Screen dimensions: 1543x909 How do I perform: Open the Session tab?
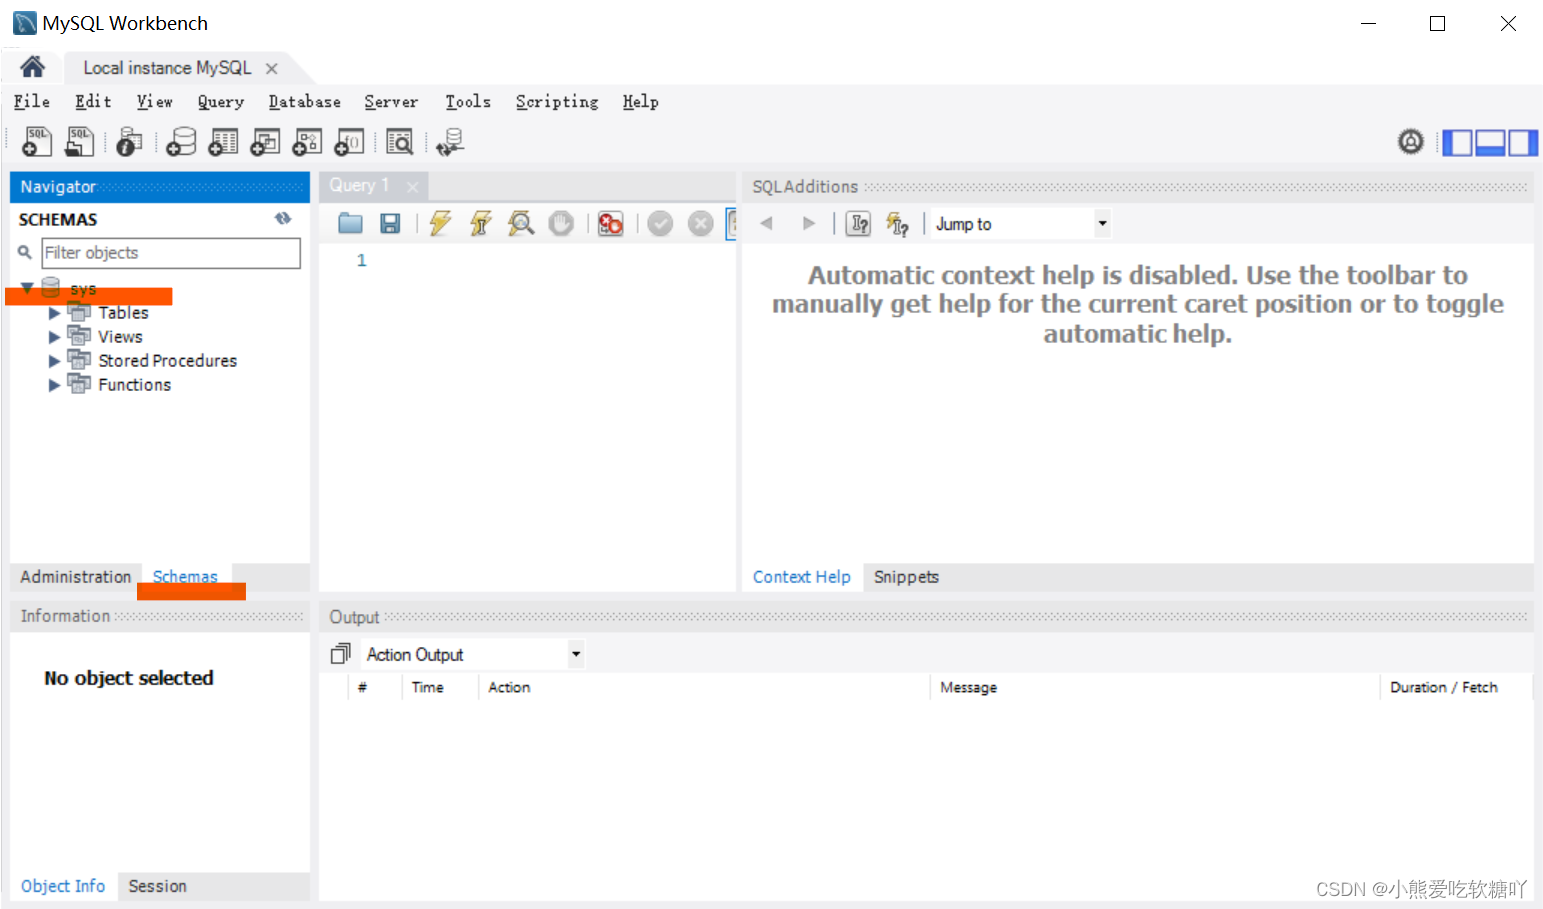(157, 886)
